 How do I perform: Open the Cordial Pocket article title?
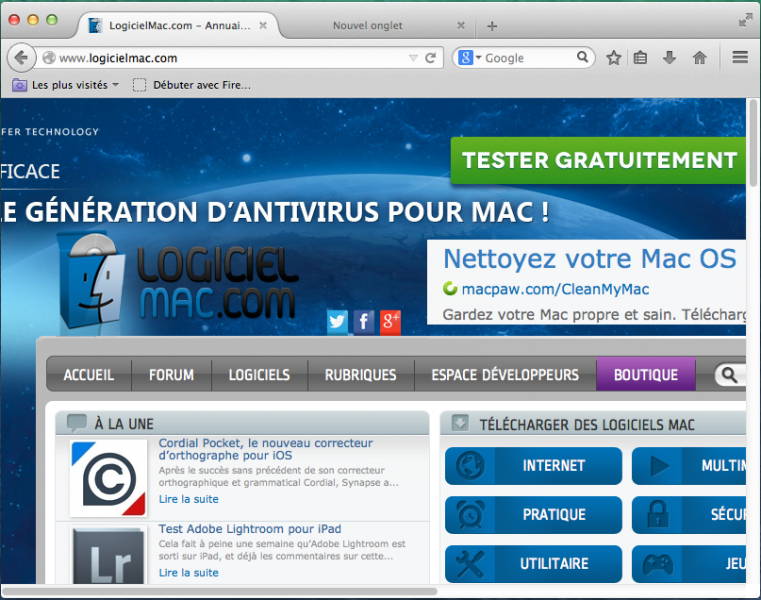[x=265, y=449]
